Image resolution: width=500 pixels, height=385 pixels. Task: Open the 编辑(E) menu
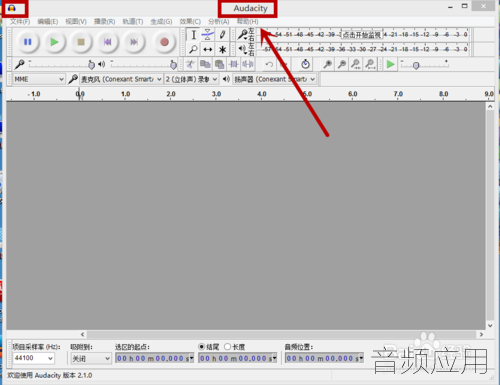click(x=48, y=22)
